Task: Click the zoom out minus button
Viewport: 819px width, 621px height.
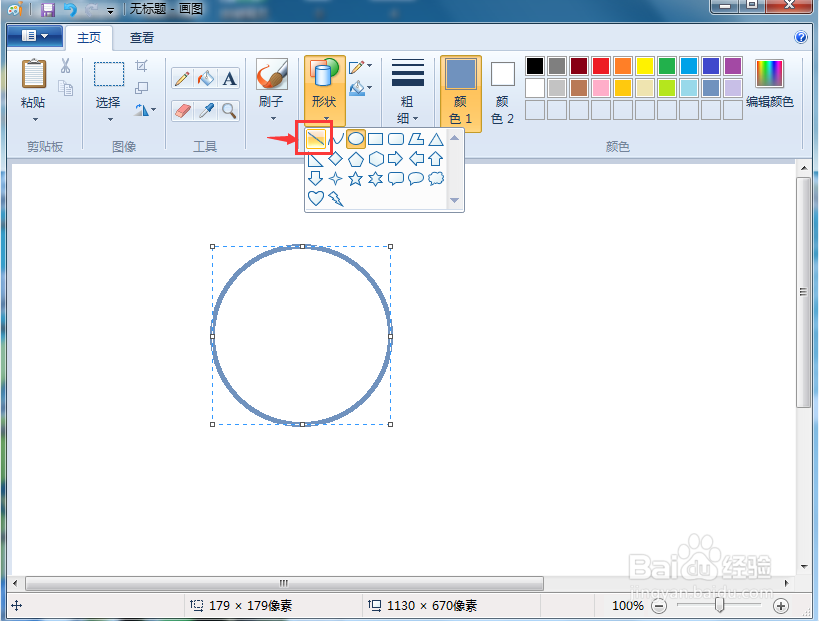Action: click(x=659, y=606)
